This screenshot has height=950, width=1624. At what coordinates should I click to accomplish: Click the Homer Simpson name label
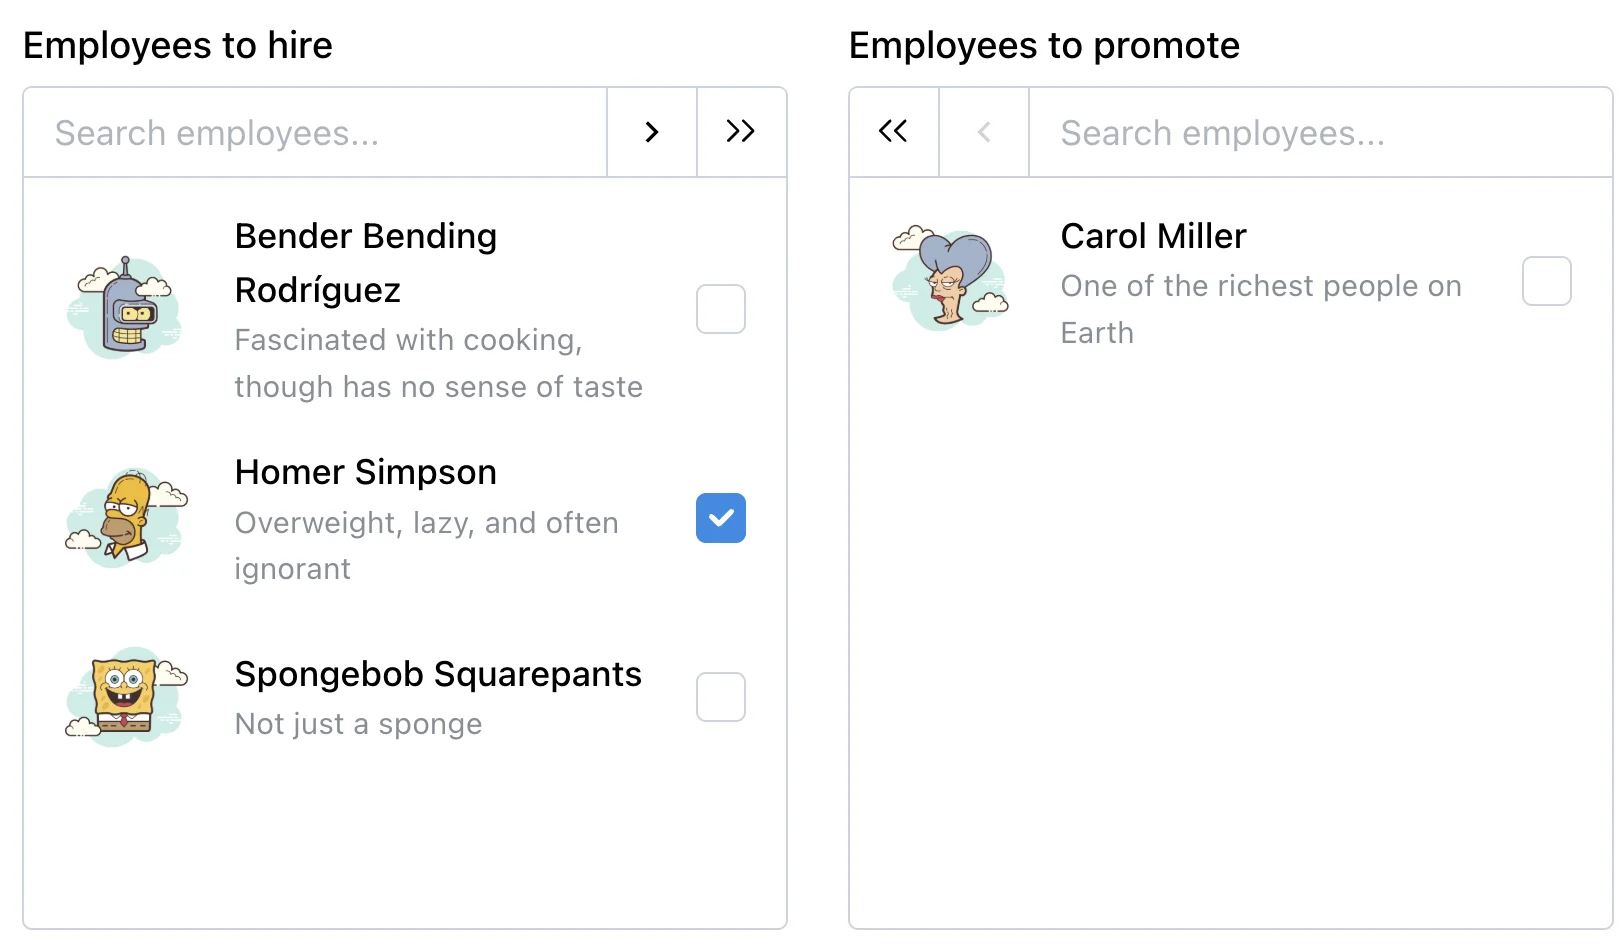point(366,472)
